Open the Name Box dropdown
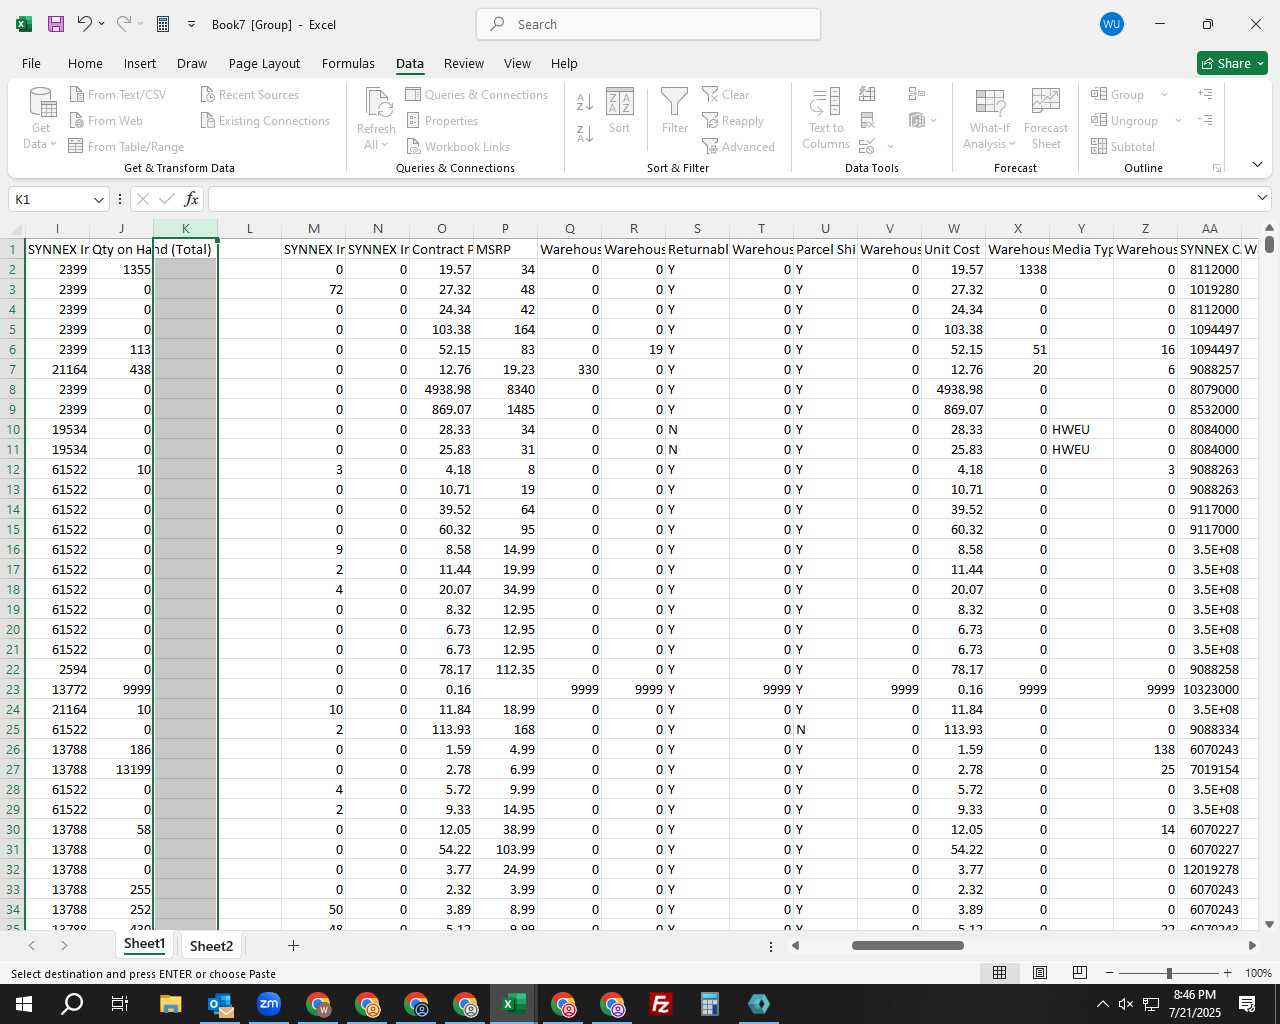The image size is (1280, 1024). click(99, 199)
